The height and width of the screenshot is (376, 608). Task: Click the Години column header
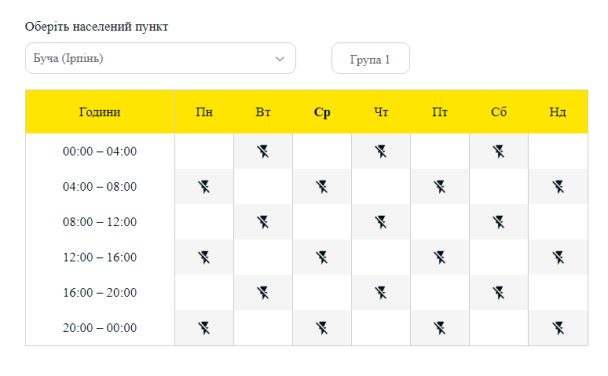100,112
